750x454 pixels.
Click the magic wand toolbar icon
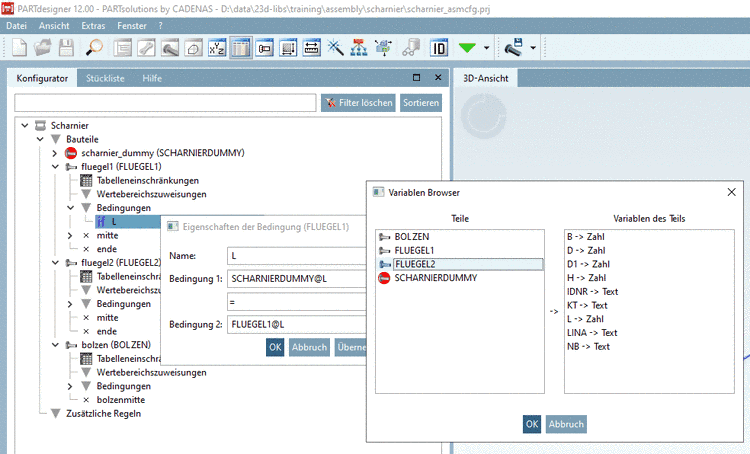[335, 48]
